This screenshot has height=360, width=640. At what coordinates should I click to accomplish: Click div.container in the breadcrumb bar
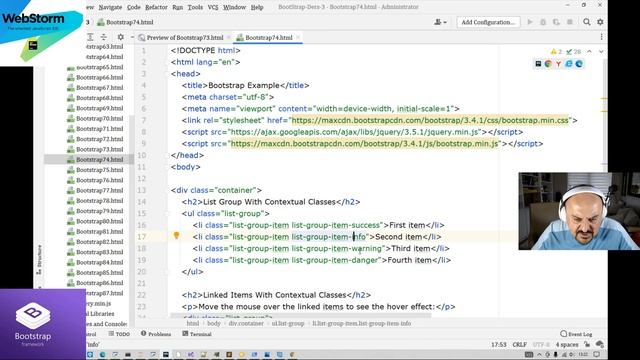[246, 323]
